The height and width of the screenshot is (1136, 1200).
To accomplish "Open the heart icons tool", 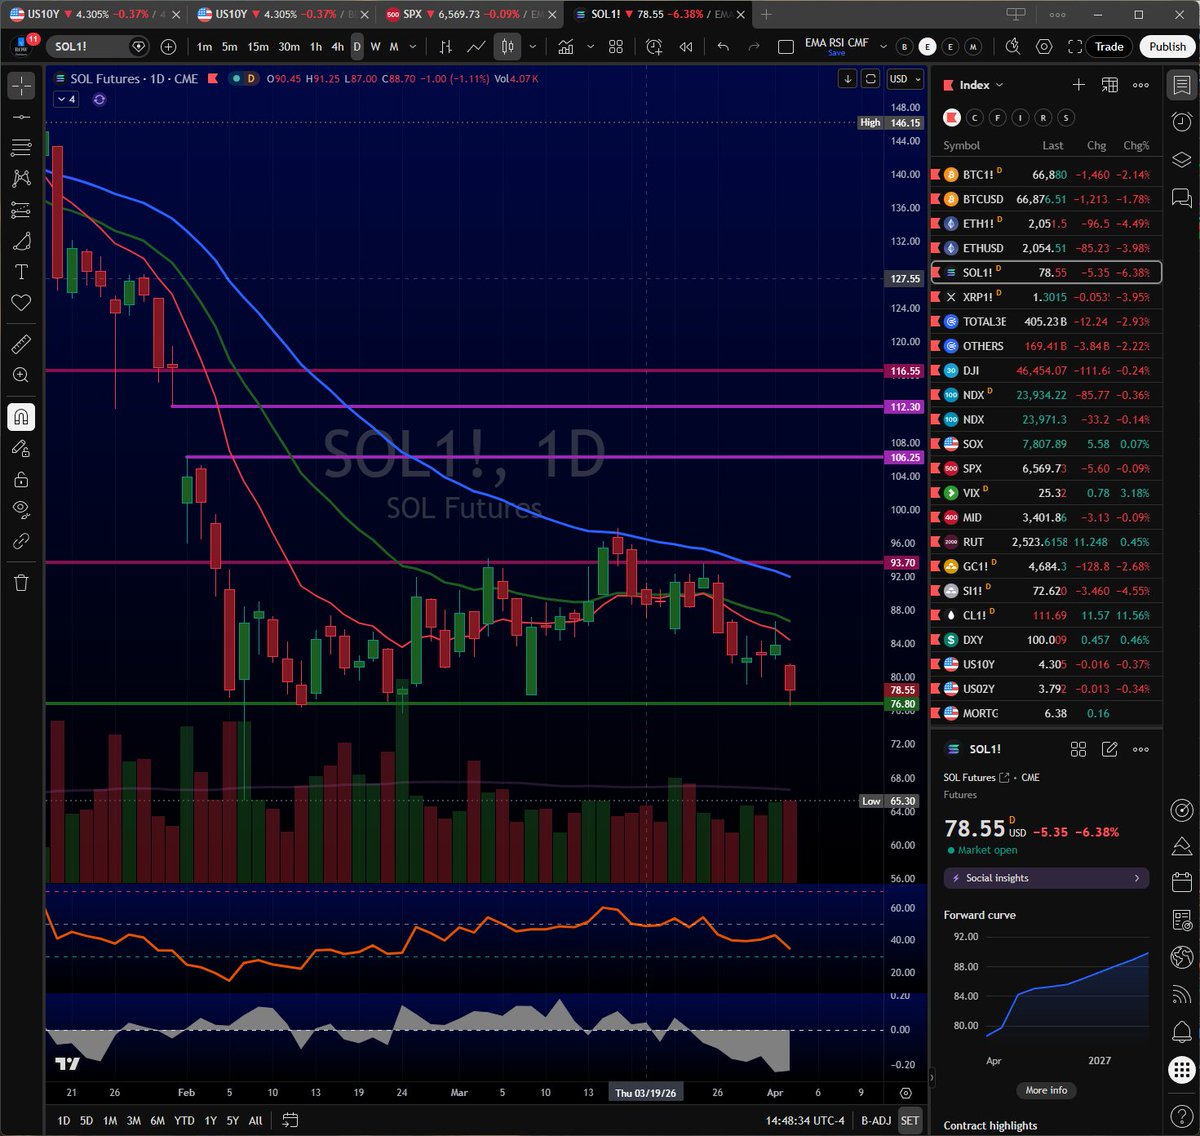I will 21,302.
